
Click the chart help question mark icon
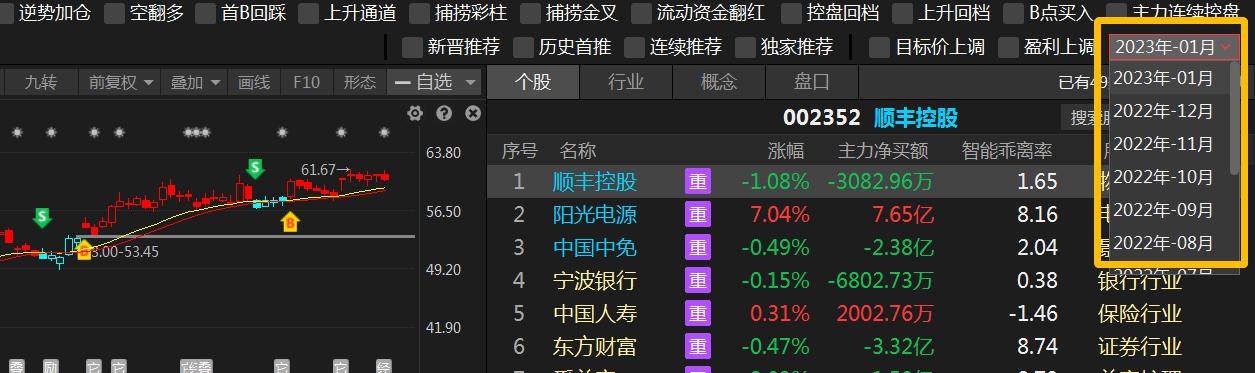click(x=444, y=114)
